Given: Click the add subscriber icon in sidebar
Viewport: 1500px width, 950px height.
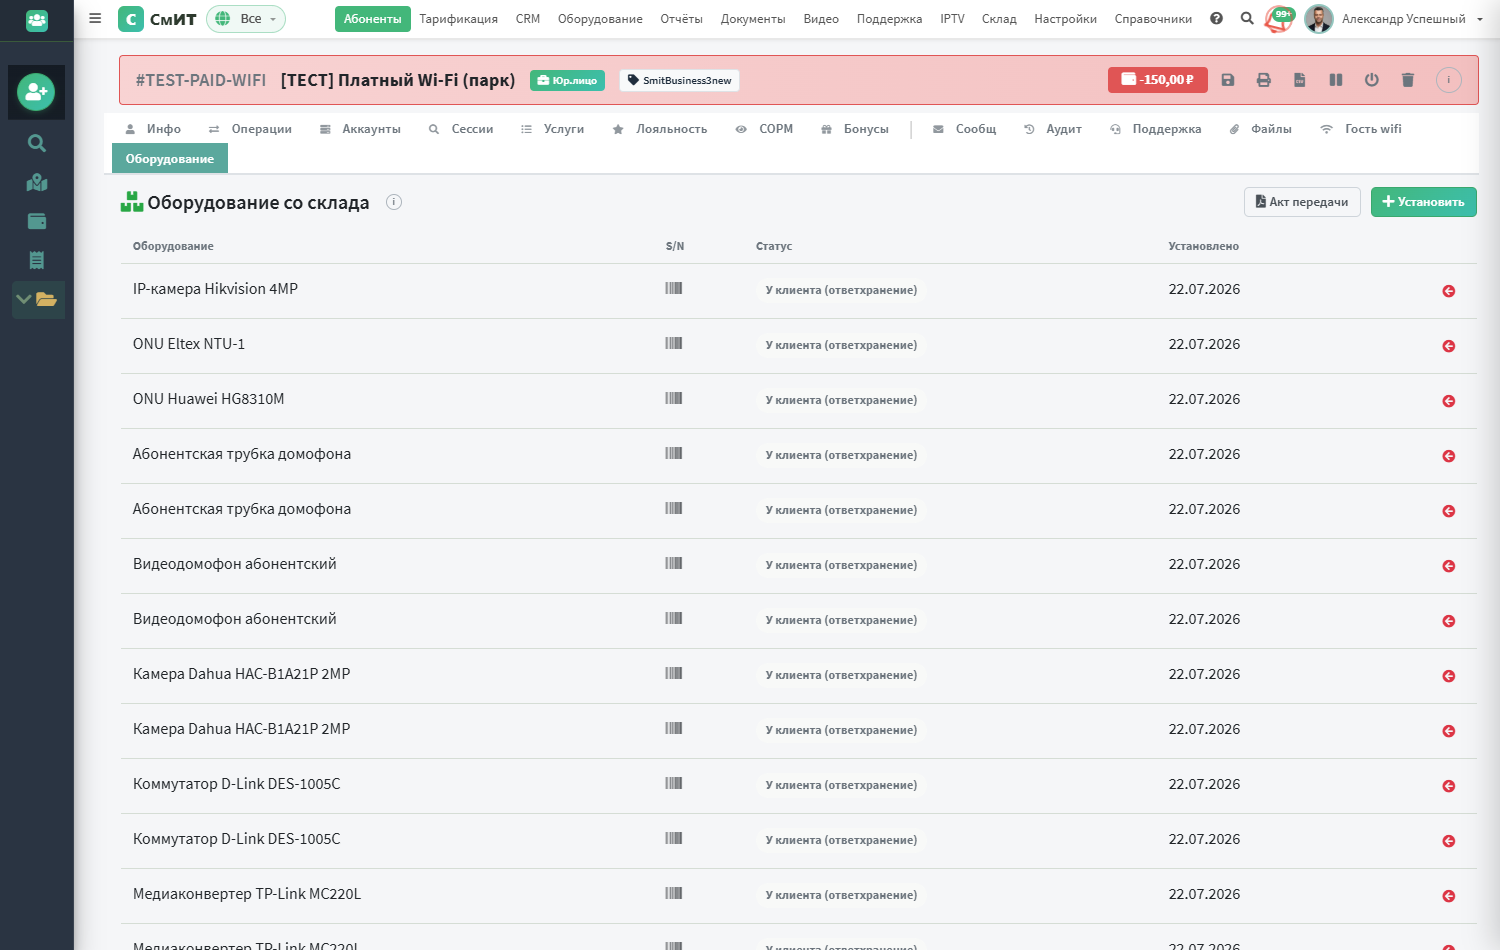Looking at the screenshot, I should coord(36,92).
